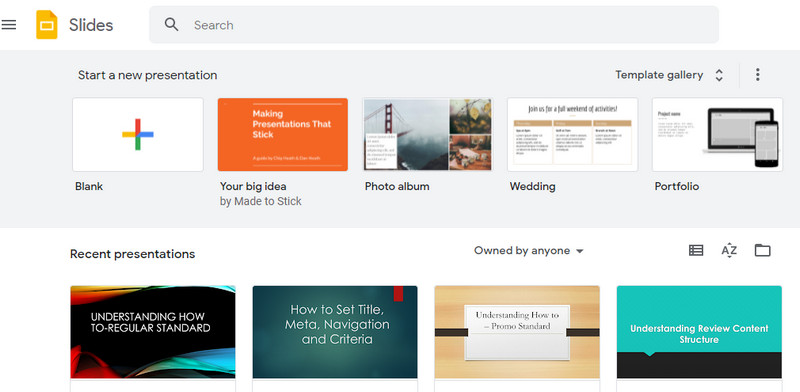
Task: Open the three-dot more options menu
Action: [758, 75]
